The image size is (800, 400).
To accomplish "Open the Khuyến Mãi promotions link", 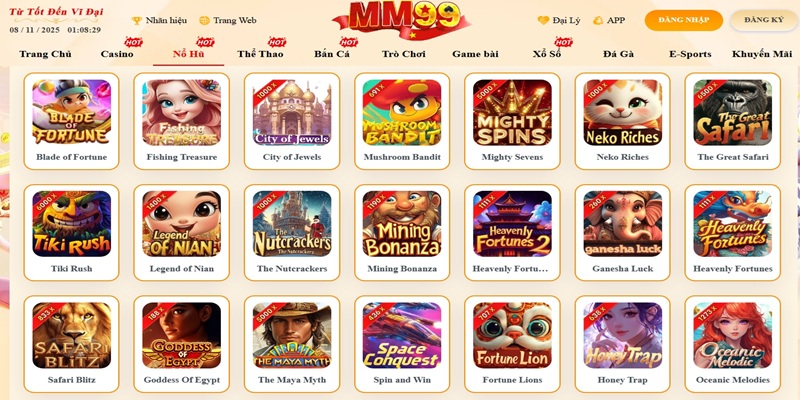I will tap(762, 54).
